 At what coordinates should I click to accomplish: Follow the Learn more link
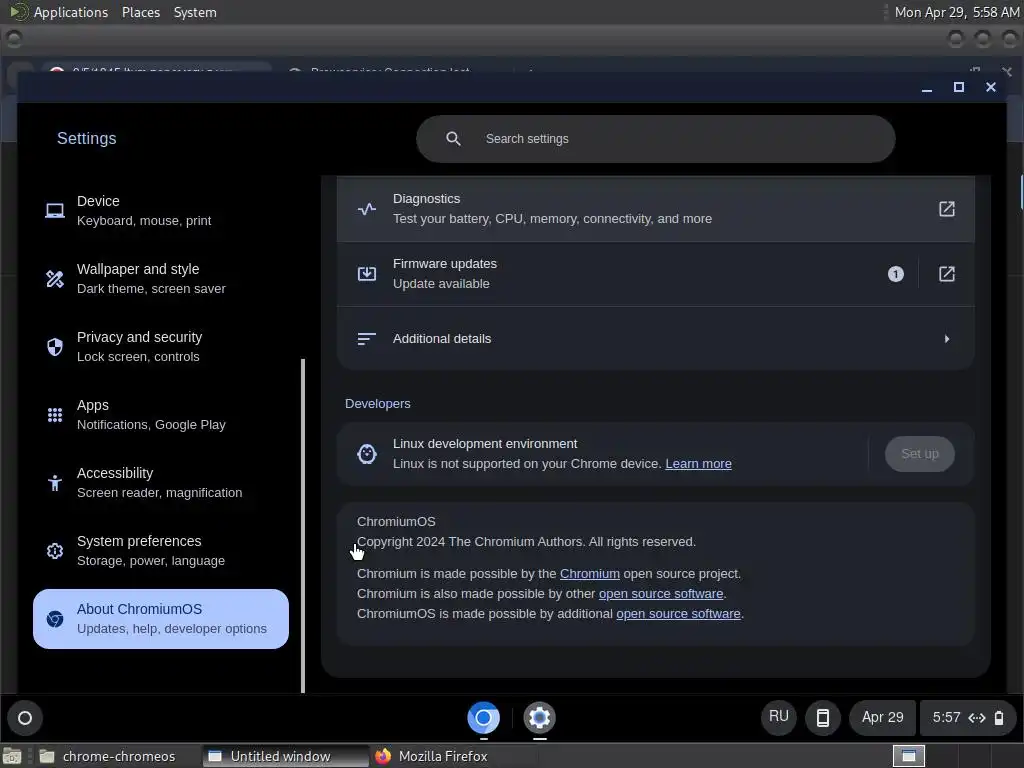point(698,464)
